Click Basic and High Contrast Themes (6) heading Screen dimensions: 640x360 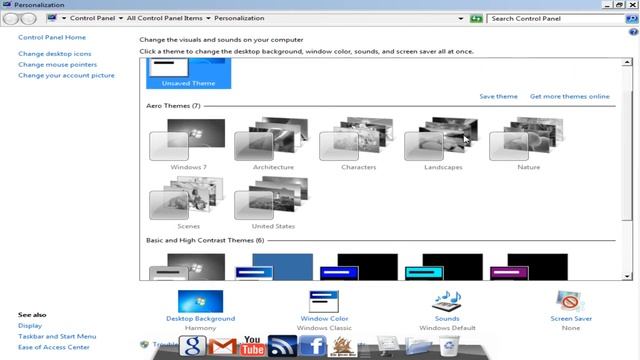205,240
